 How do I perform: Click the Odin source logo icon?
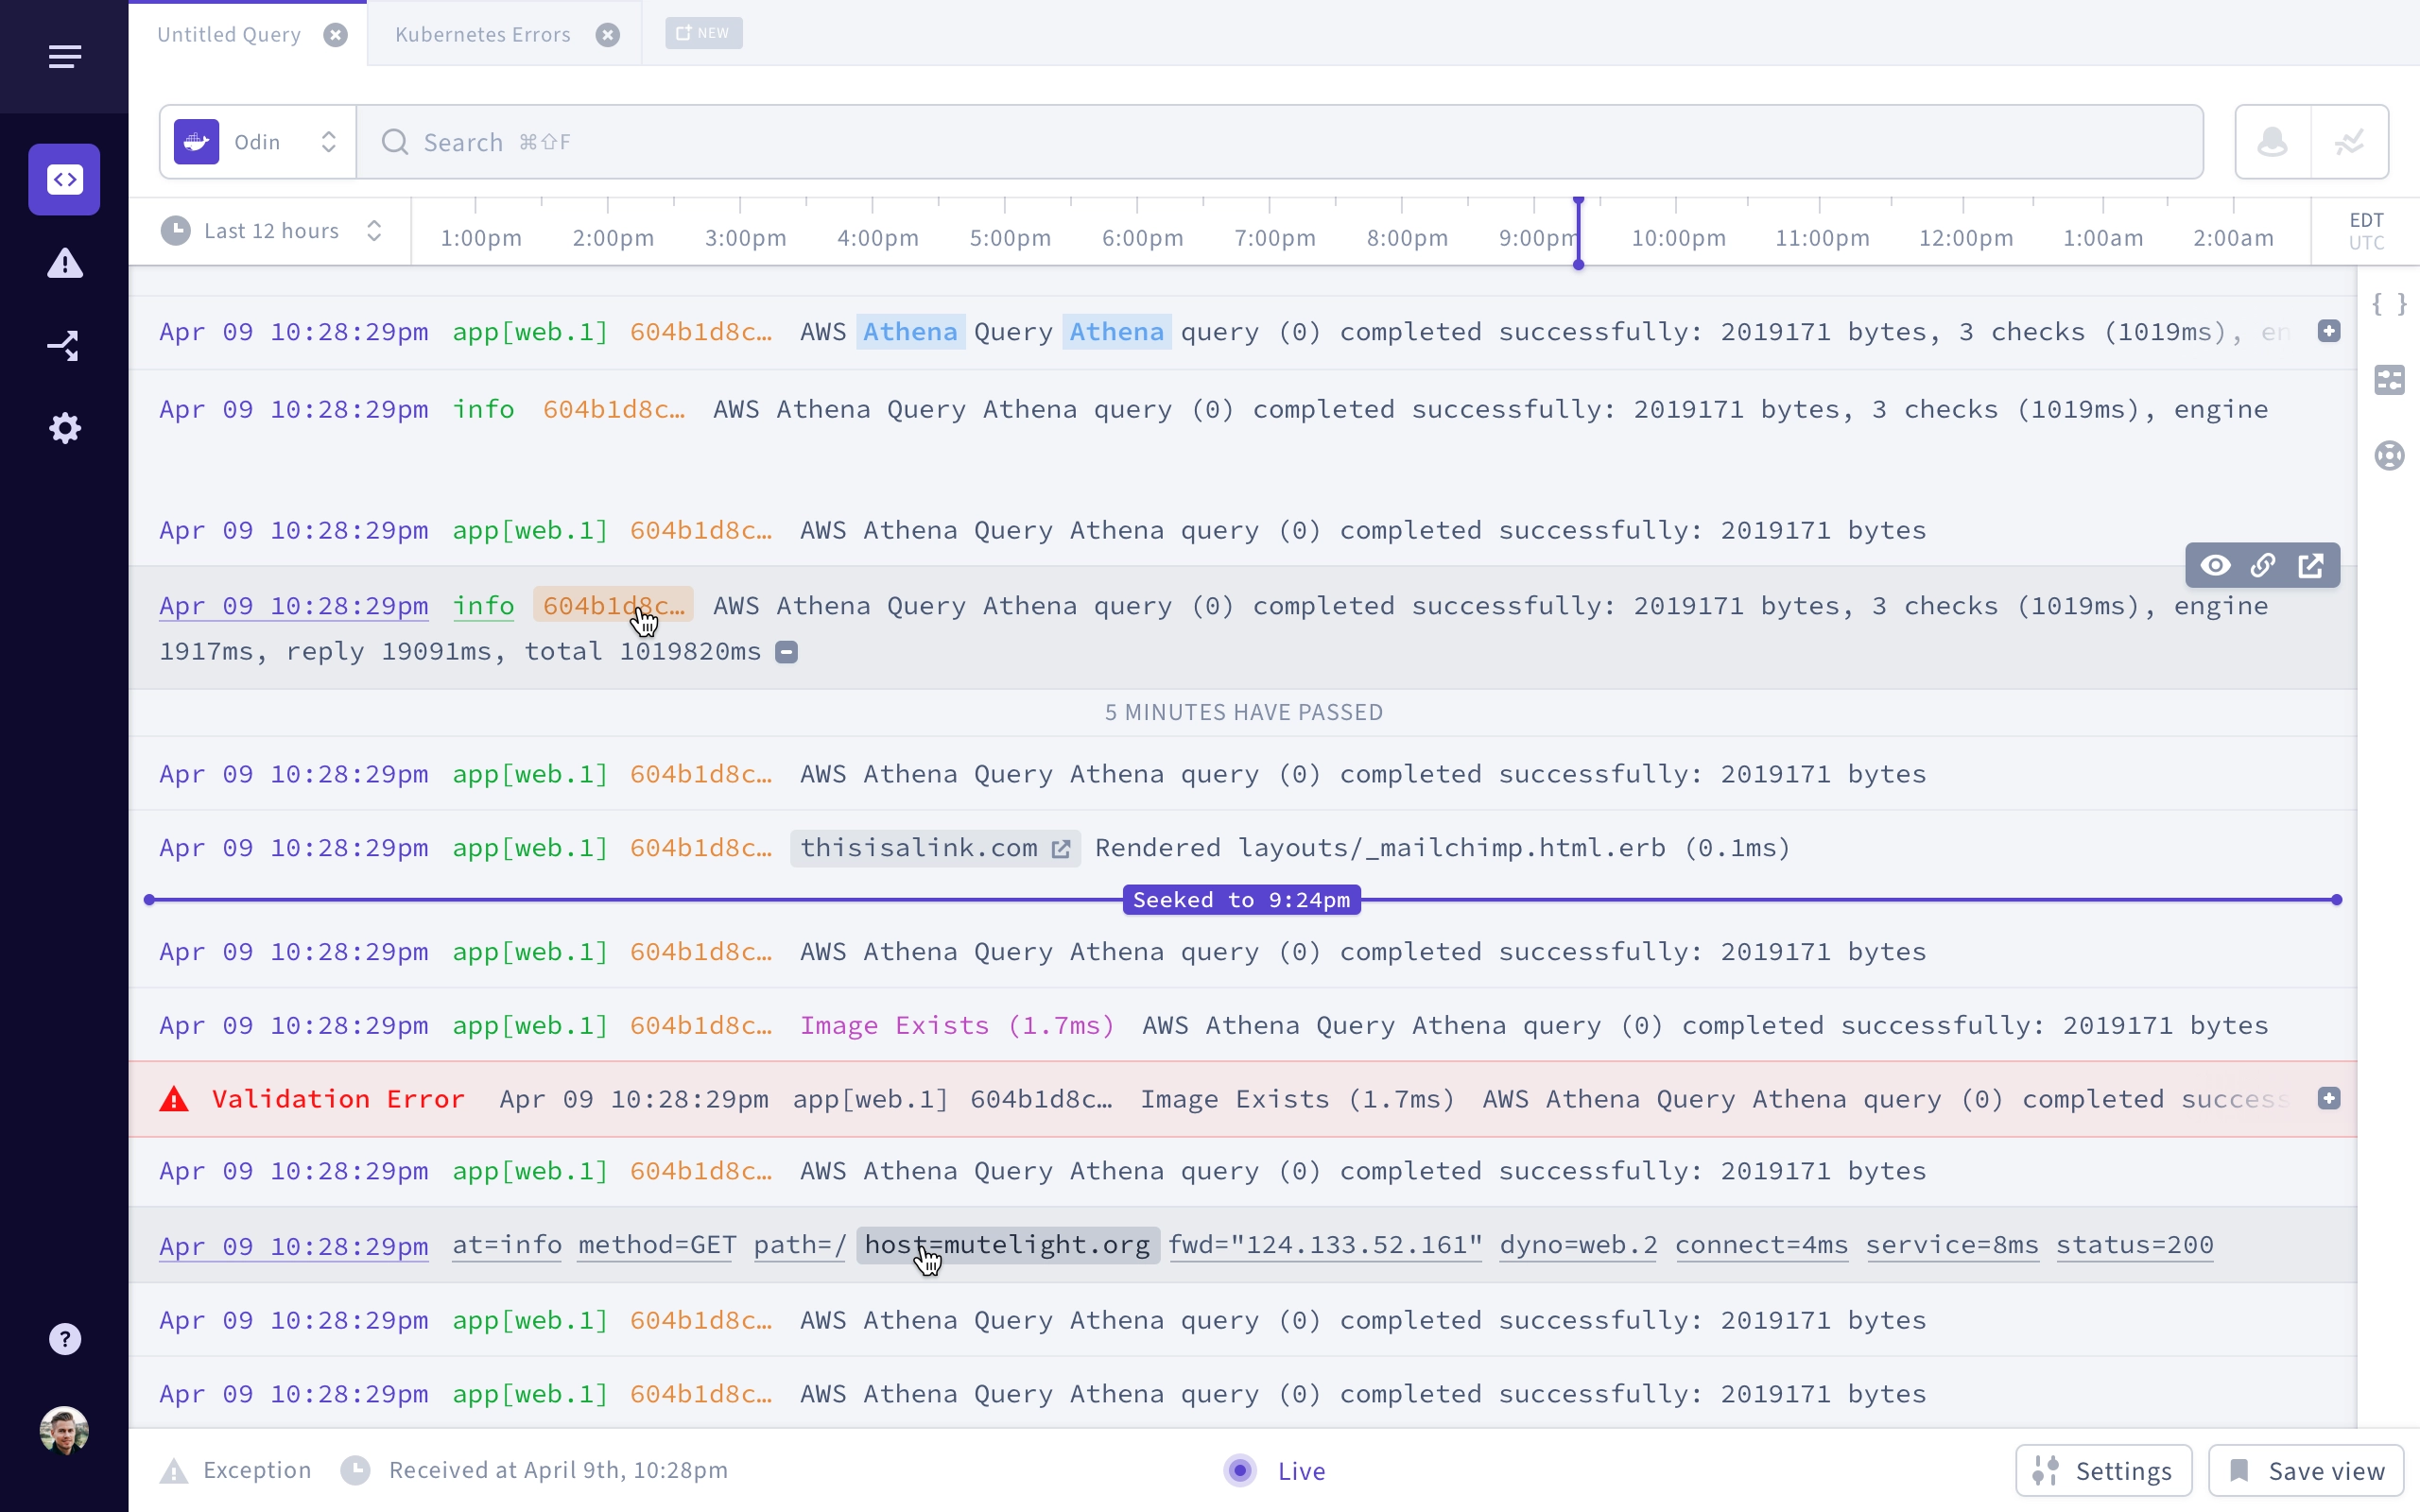(197, 142)
